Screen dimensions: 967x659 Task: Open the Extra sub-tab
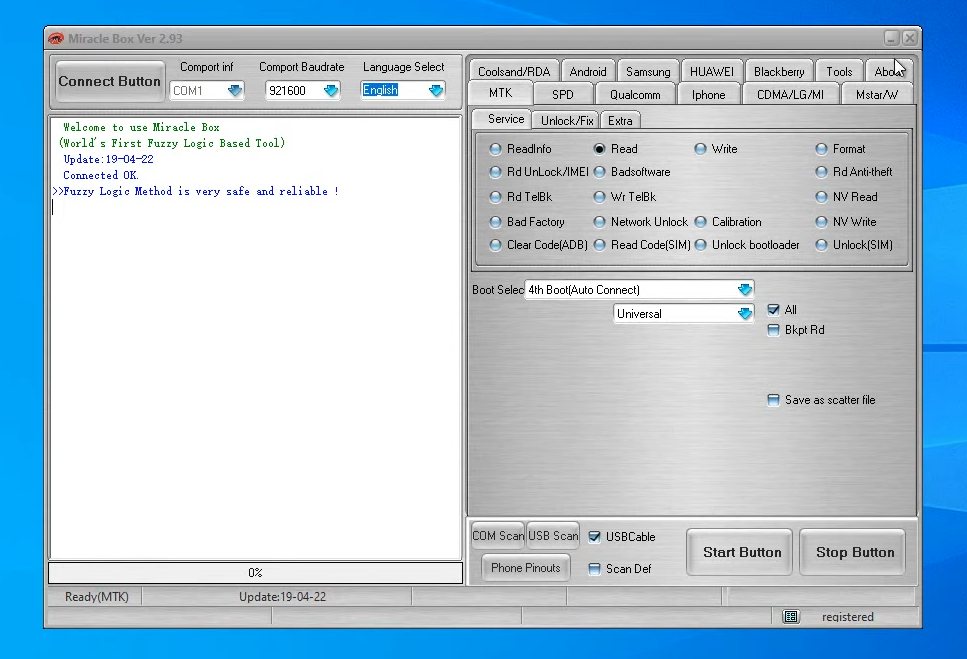pyautogui.click(x=620, y=121)
